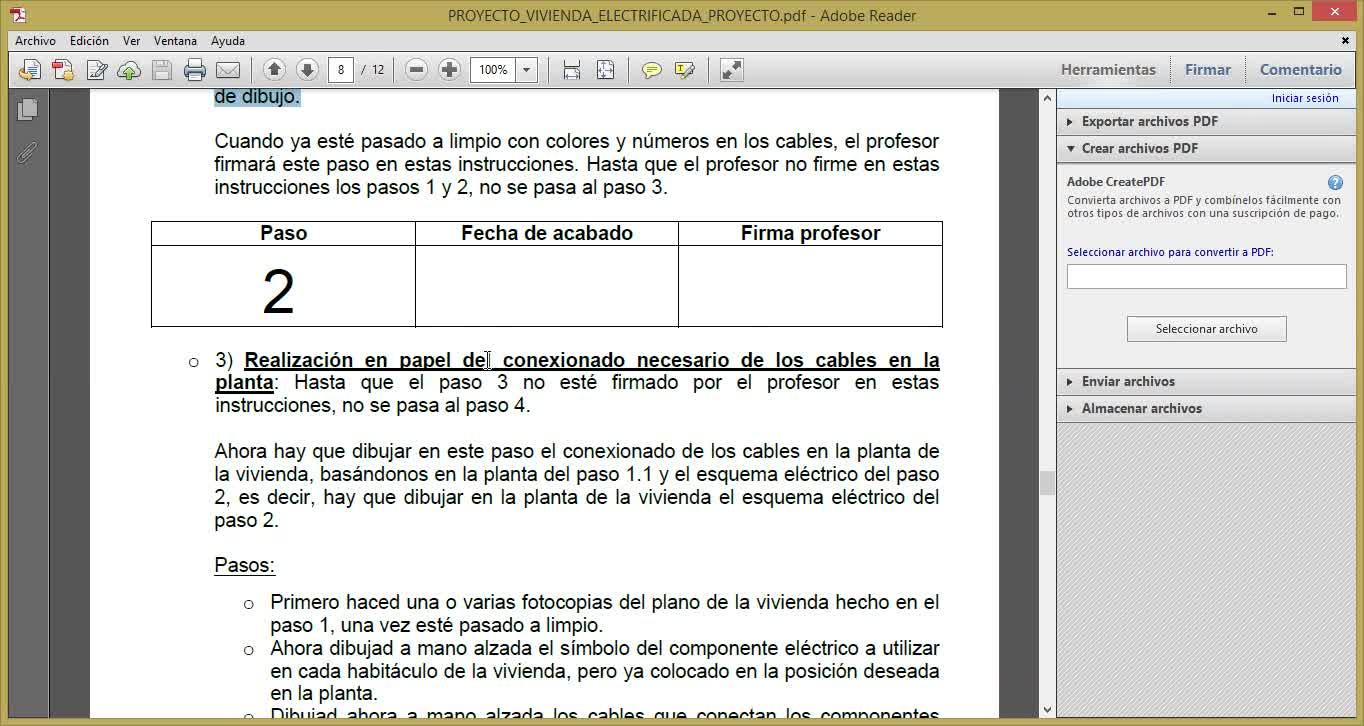Click the email envelope icon
This screenshot has width=1364, height=726.
(x=228, y=70)
